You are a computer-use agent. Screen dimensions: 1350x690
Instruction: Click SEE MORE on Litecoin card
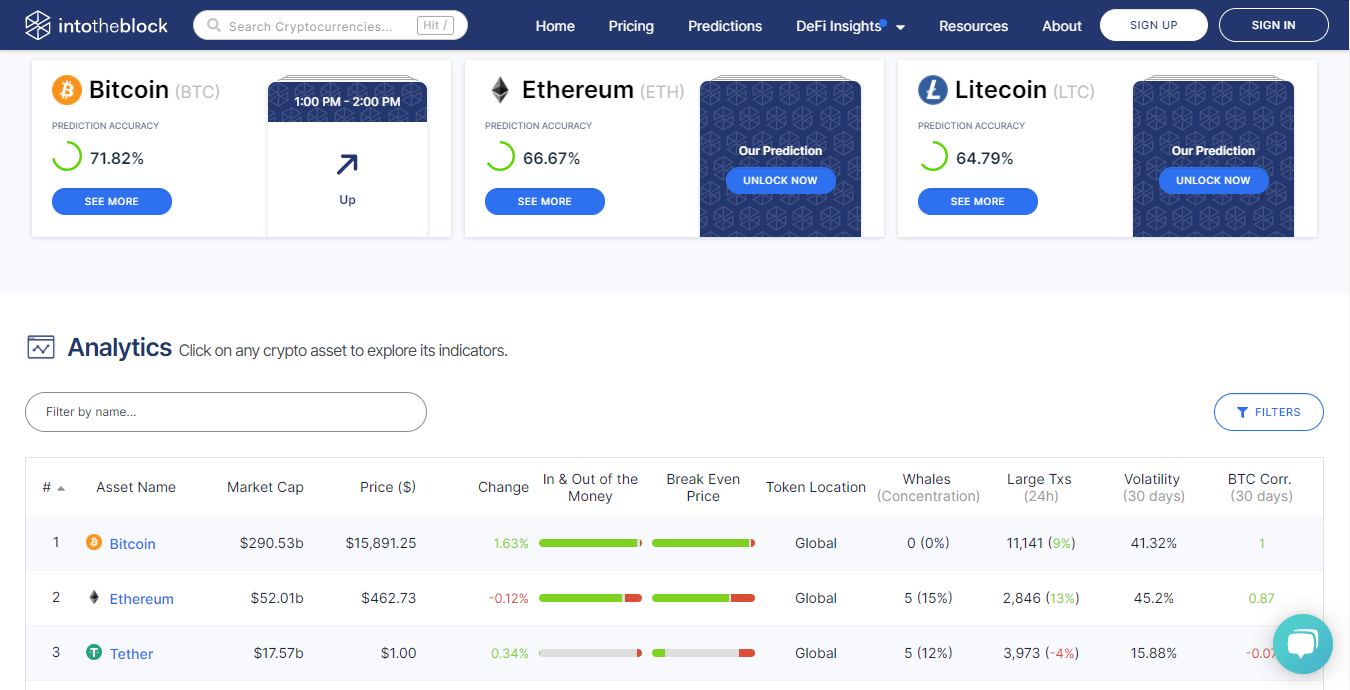[x=978, y=201]
